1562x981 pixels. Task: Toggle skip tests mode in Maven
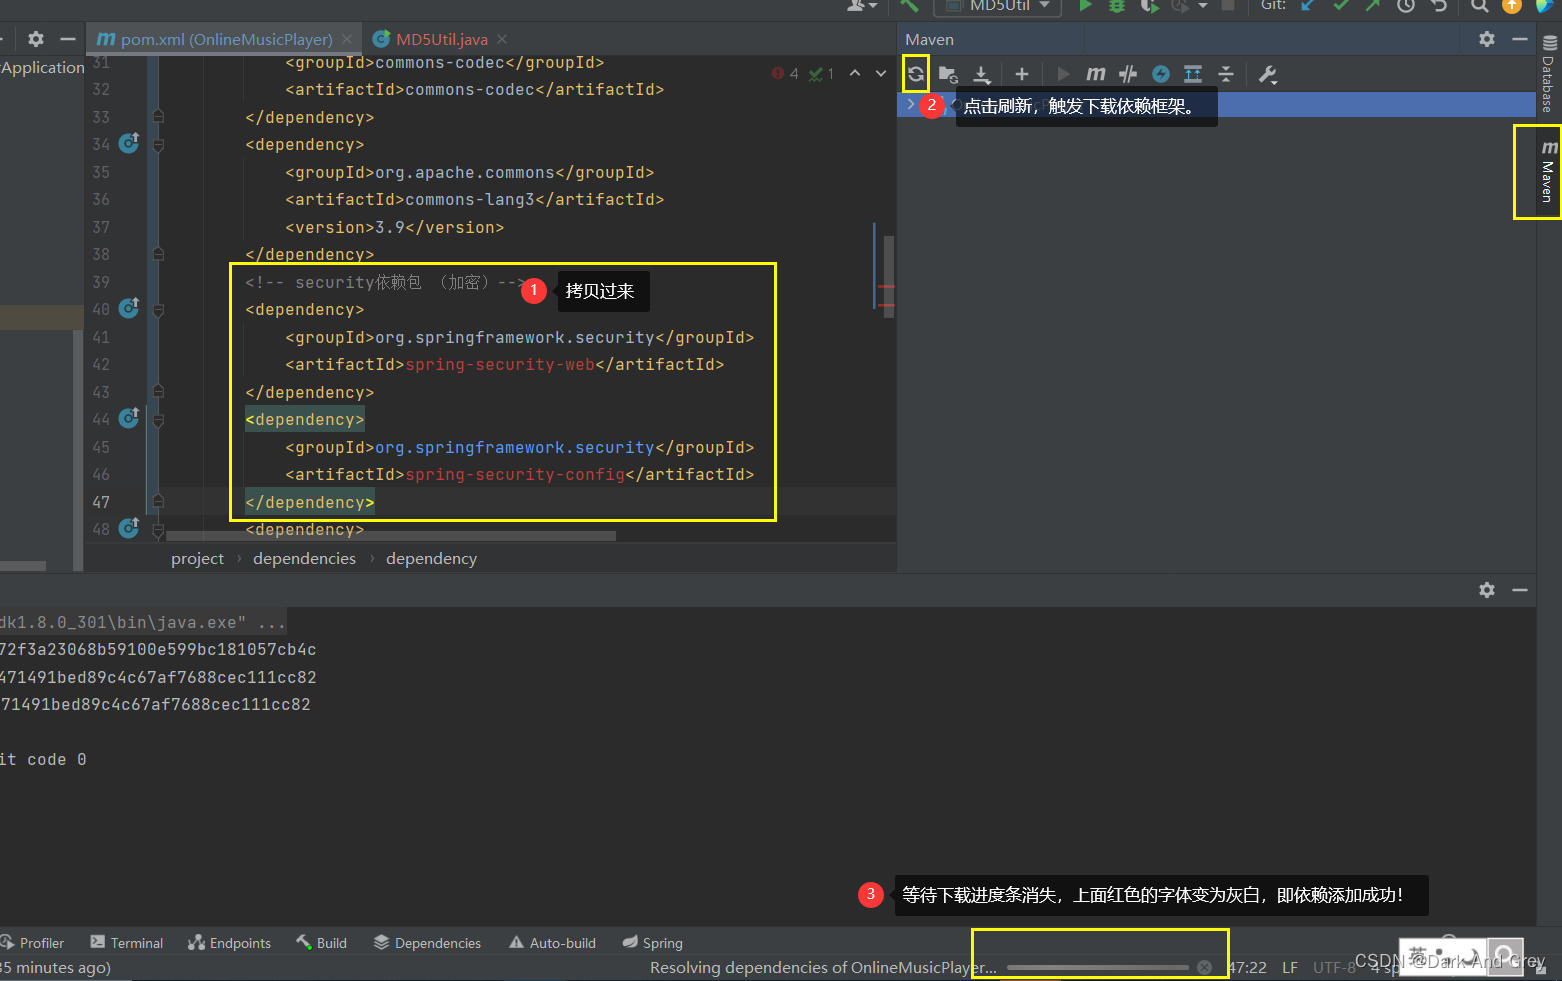click(1160, 74)
